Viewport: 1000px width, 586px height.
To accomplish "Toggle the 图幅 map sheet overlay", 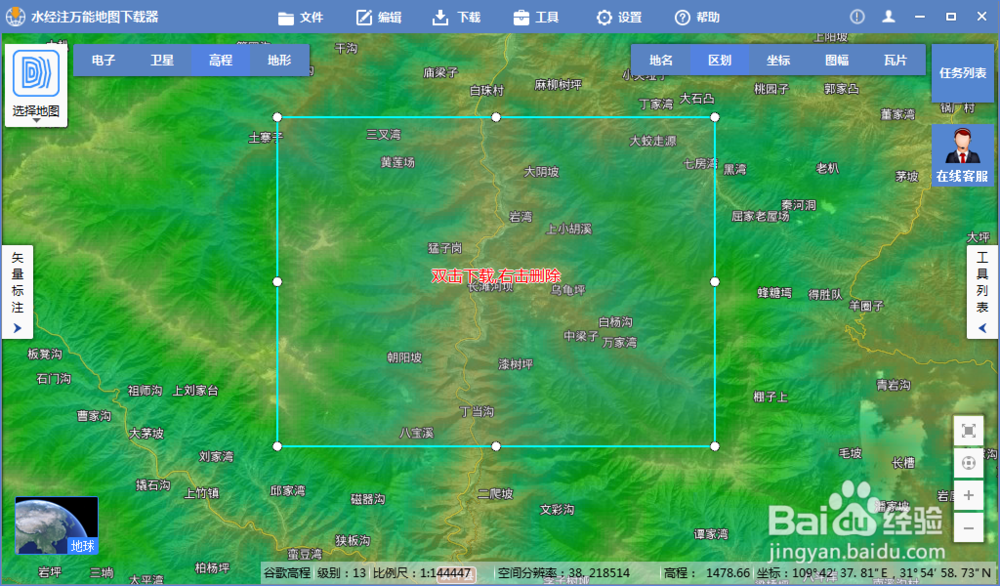I will 837,60.
